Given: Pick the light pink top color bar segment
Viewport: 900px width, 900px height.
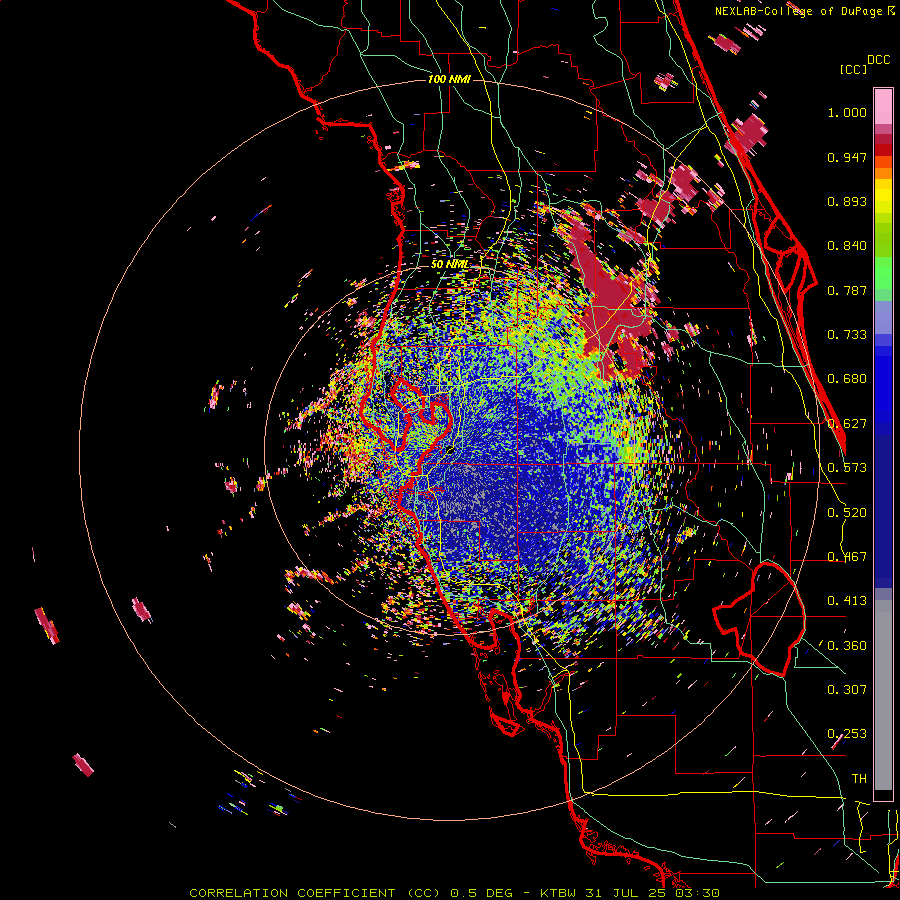Looking at the screenshot, I should pos(883,107).
